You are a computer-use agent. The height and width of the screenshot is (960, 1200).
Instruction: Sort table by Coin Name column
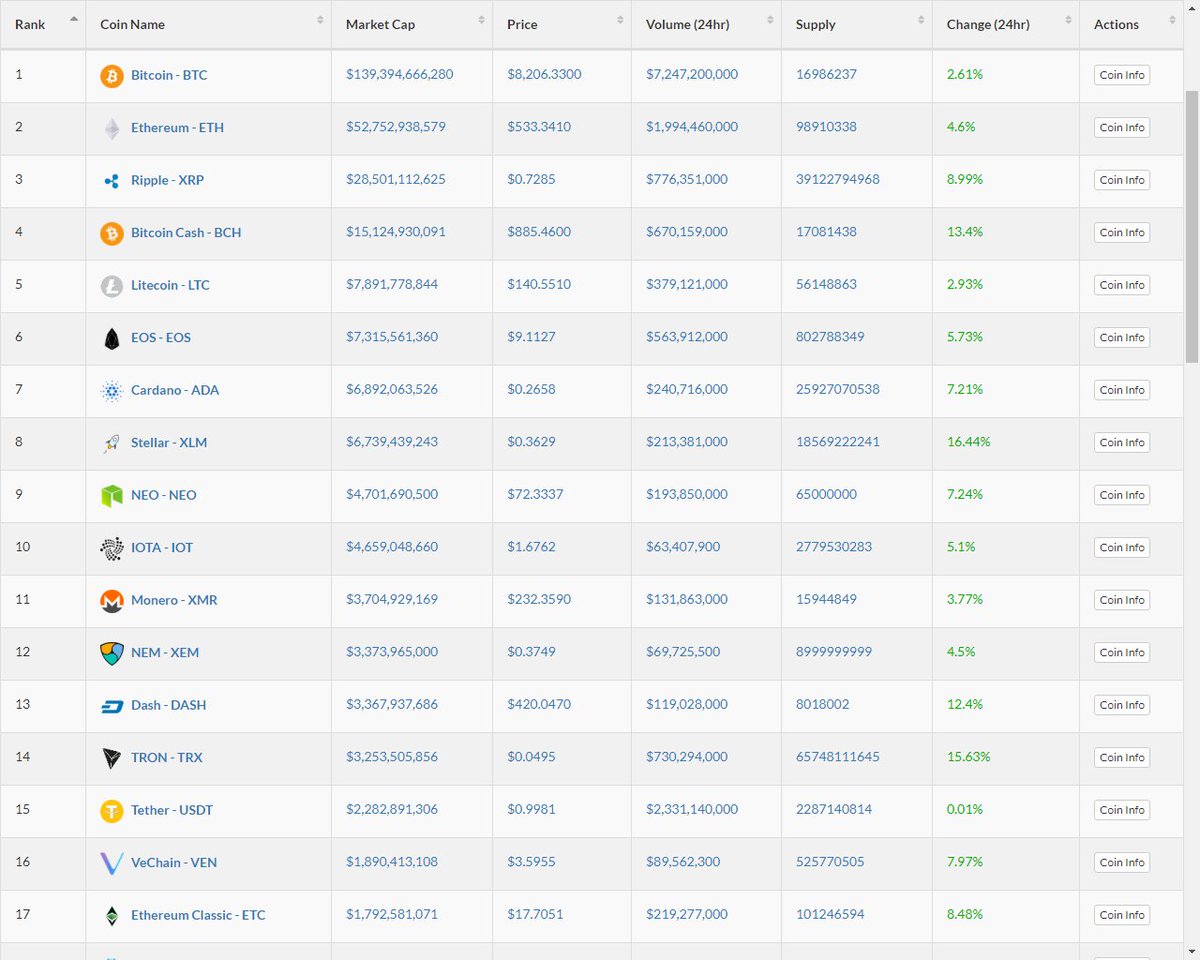209,24
